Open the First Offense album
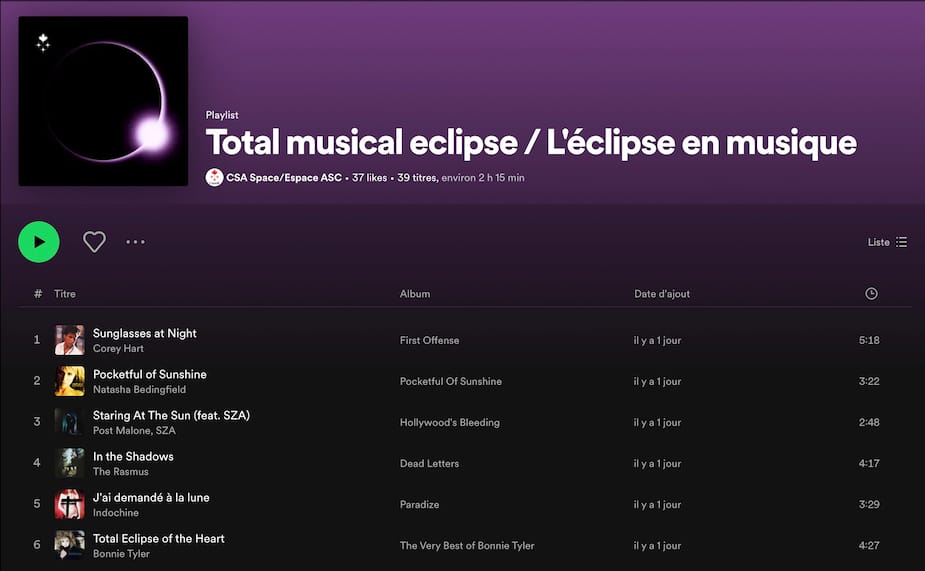Viewport: 925px width, 571px height. pos(429,340)
